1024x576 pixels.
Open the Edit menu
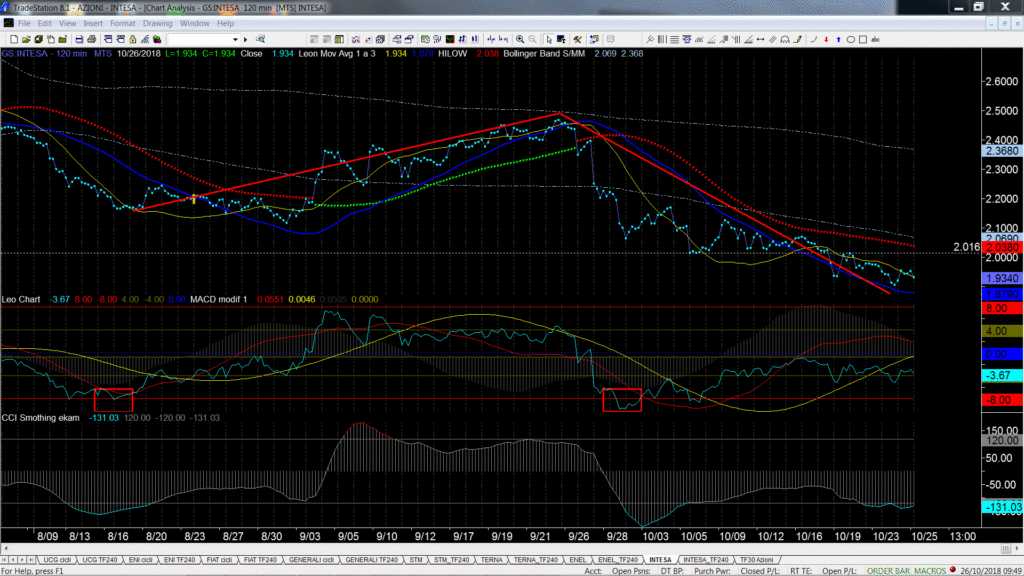point(44,24)
